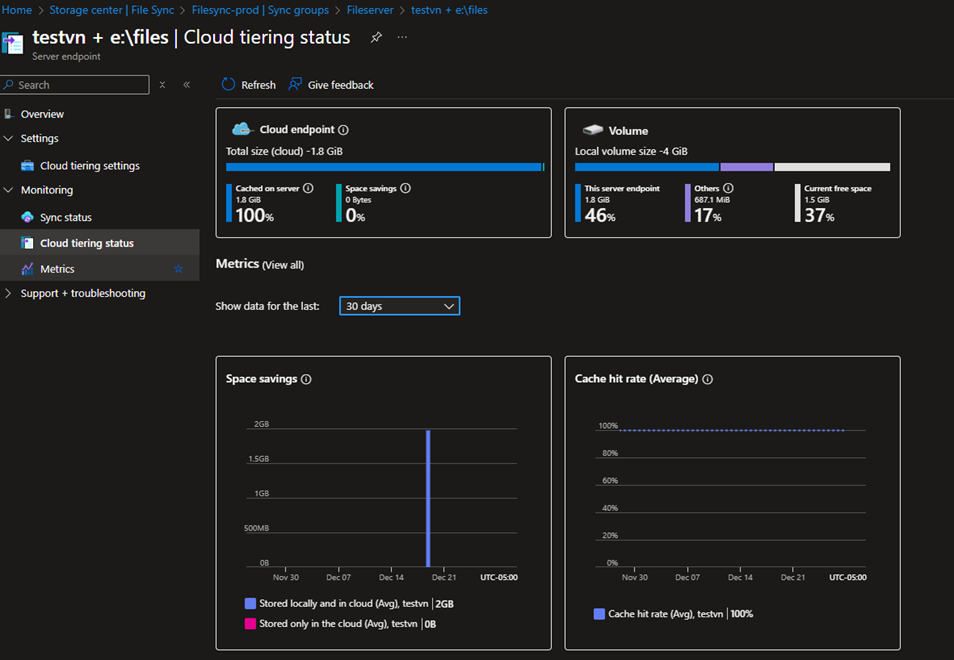Click the Cloud endpoint info icon
This screenshot has width=954, height=660.
pyautogui.click(x=343, y=130)
